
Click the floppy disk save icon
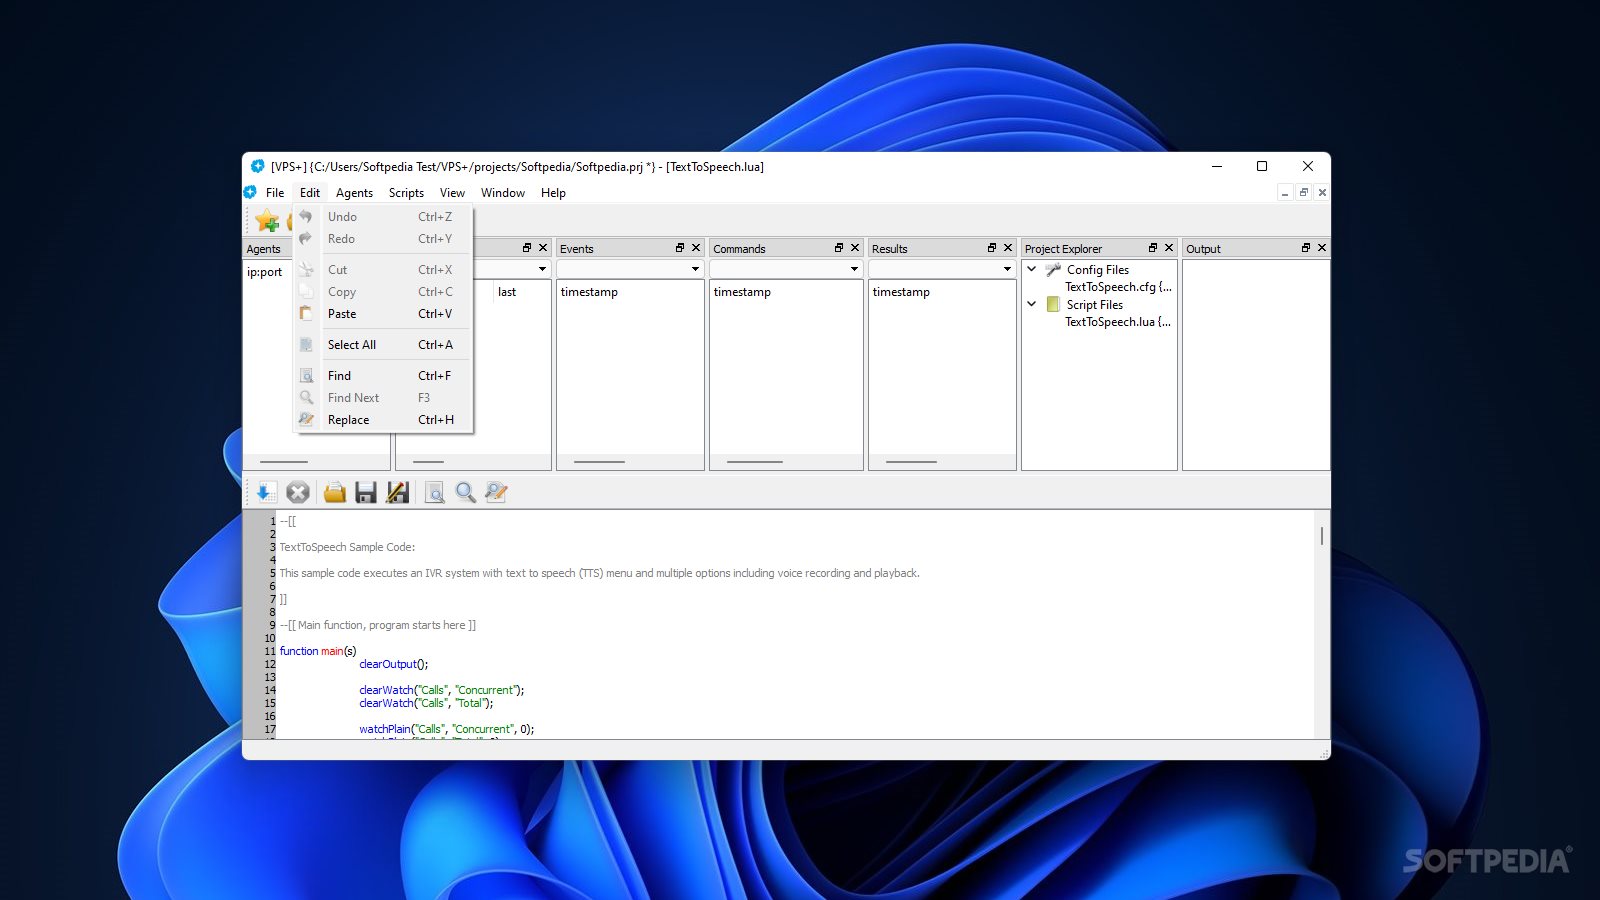coord(366,492)
